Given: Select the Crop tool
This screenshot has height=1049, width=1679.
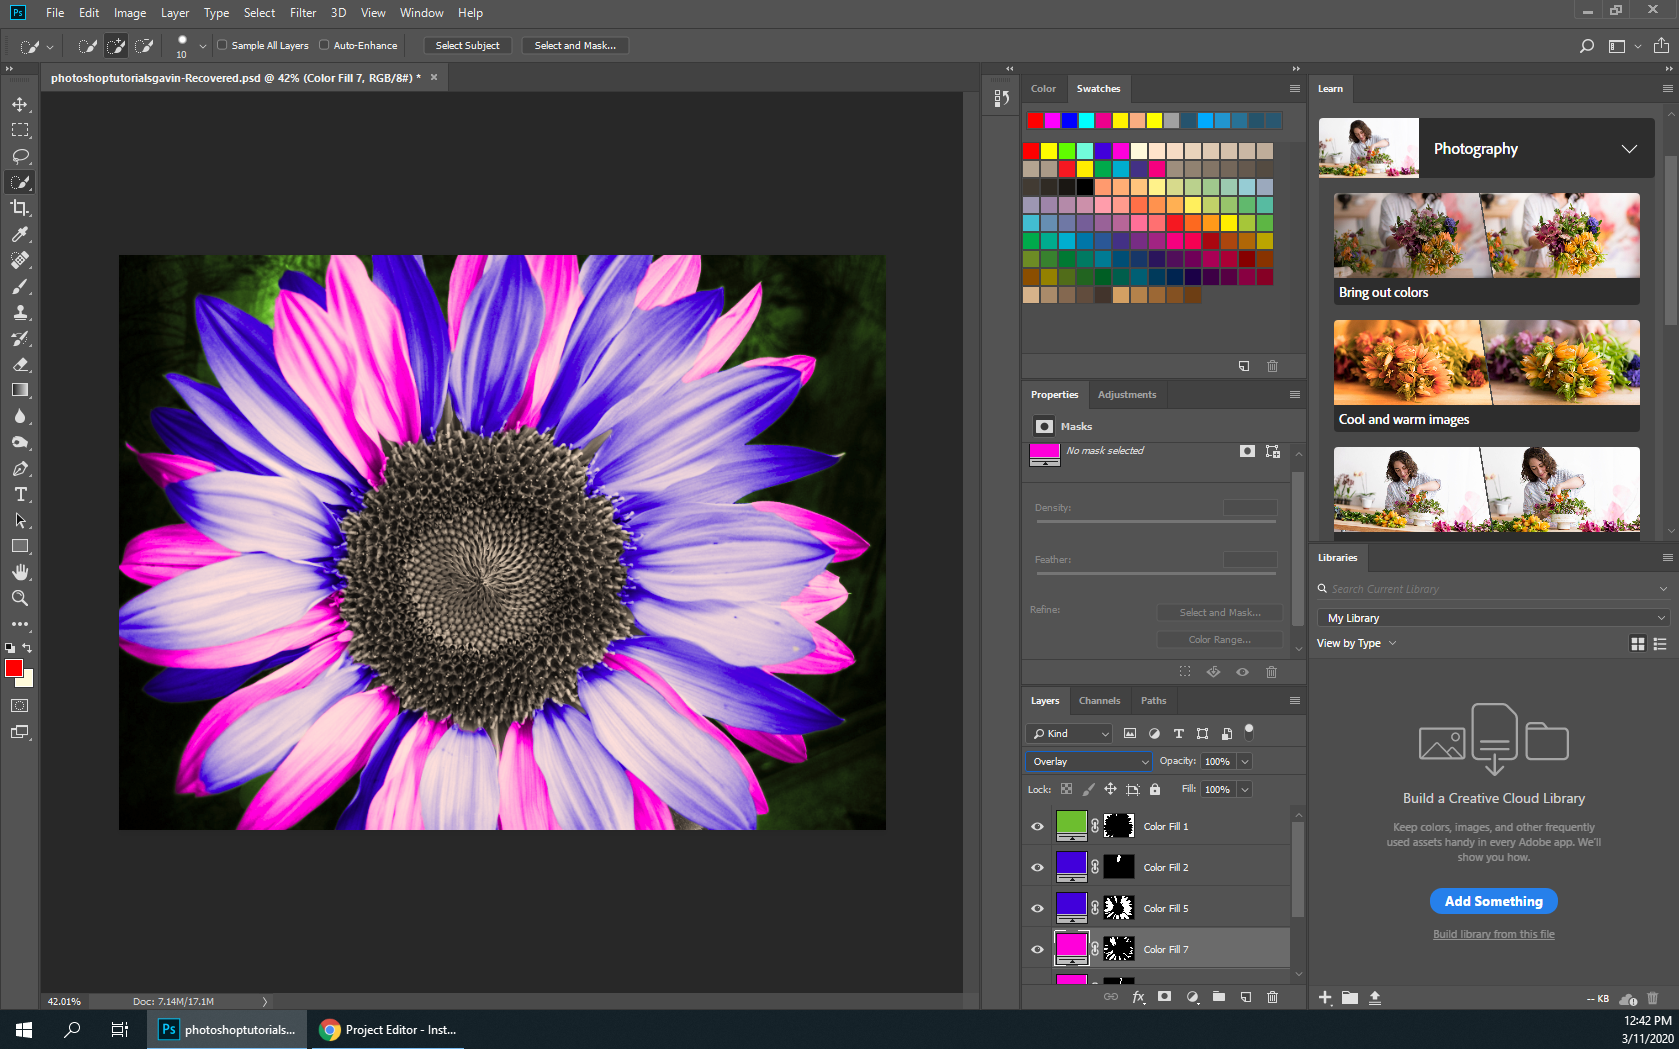Looking at the screenshot, I should click(20, 208).
